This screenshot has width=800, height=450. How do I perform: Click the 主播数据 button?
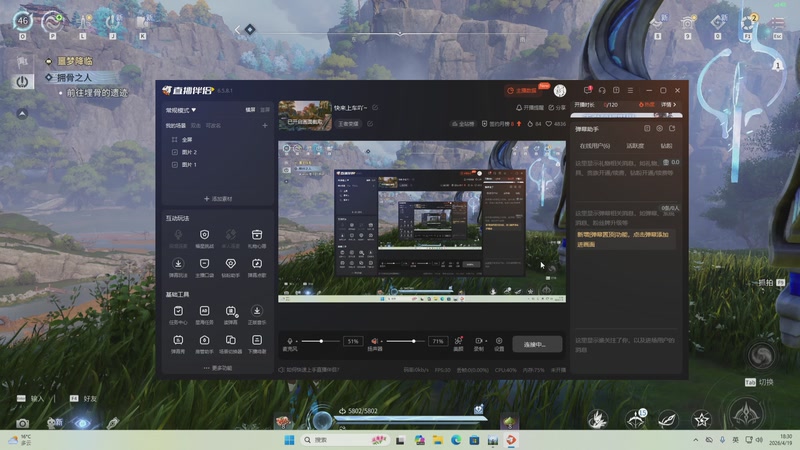(522, 90)
